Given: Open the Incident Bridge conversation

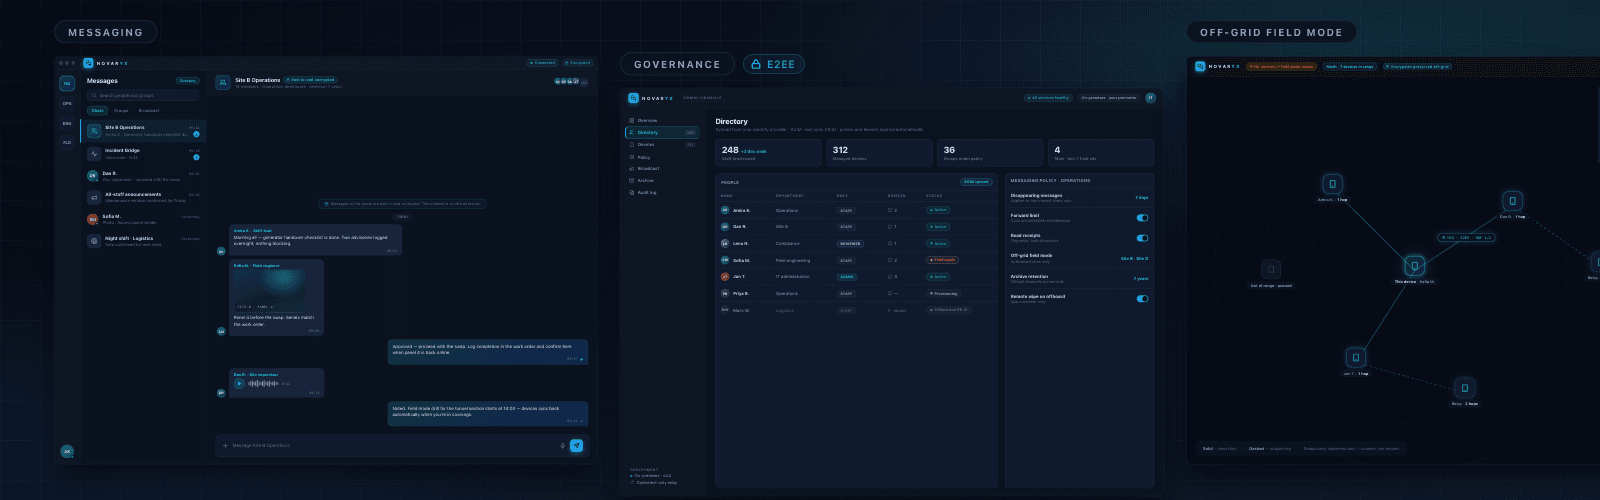Looking at the screenshot, I should tap(143, 154).
